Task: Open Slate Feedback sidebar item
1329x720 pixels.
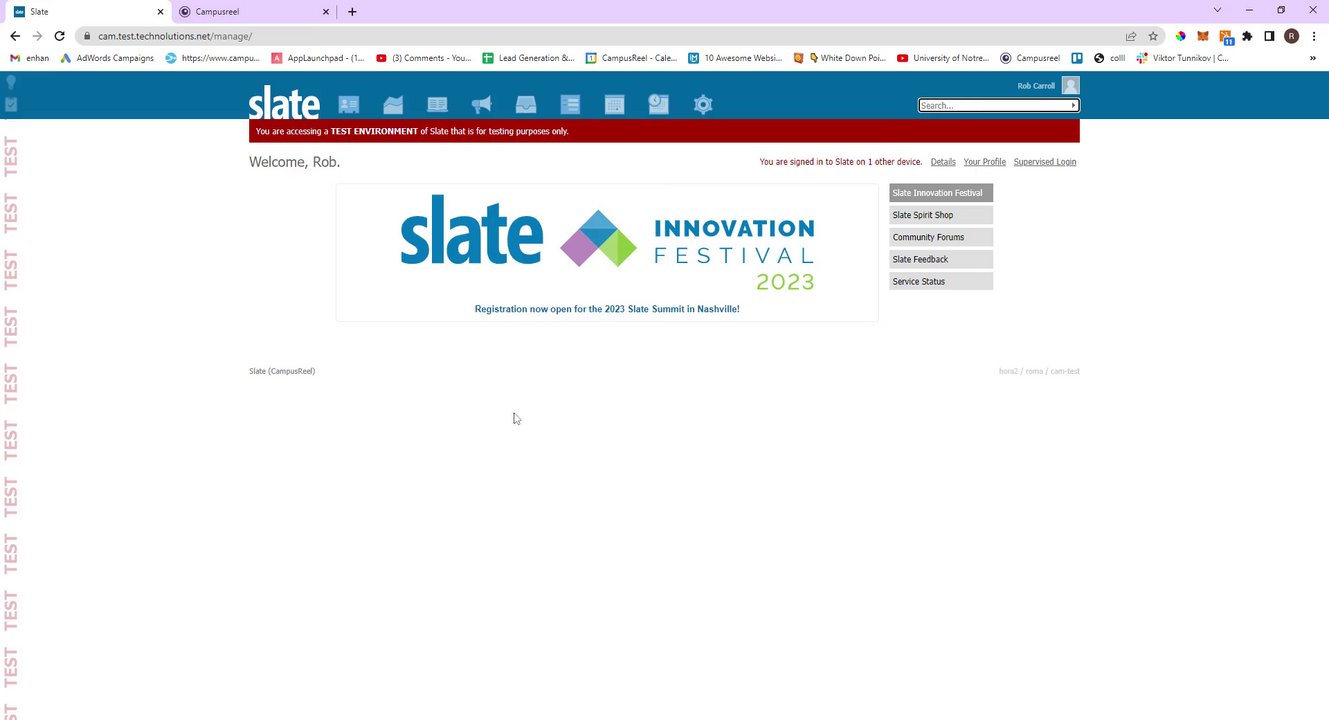Action: pyautogui.click(x=941, y=259)
